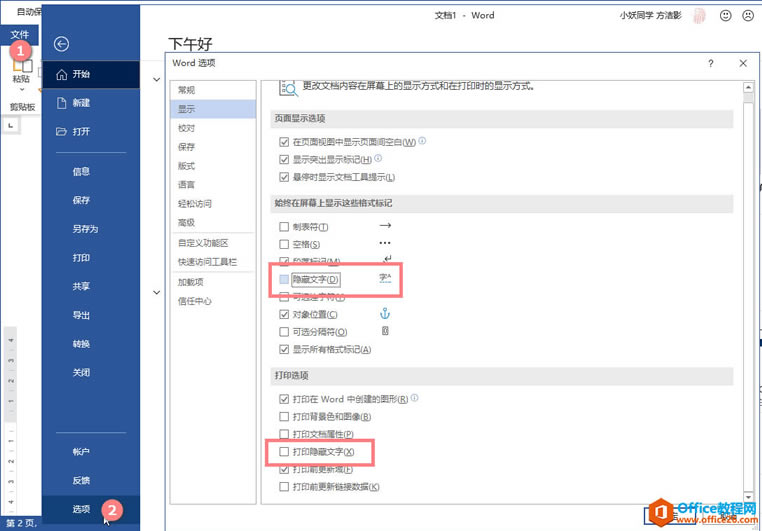Close the Word 选项 dialog
This screenshot has width=762, height=531.
click(743, 63)
